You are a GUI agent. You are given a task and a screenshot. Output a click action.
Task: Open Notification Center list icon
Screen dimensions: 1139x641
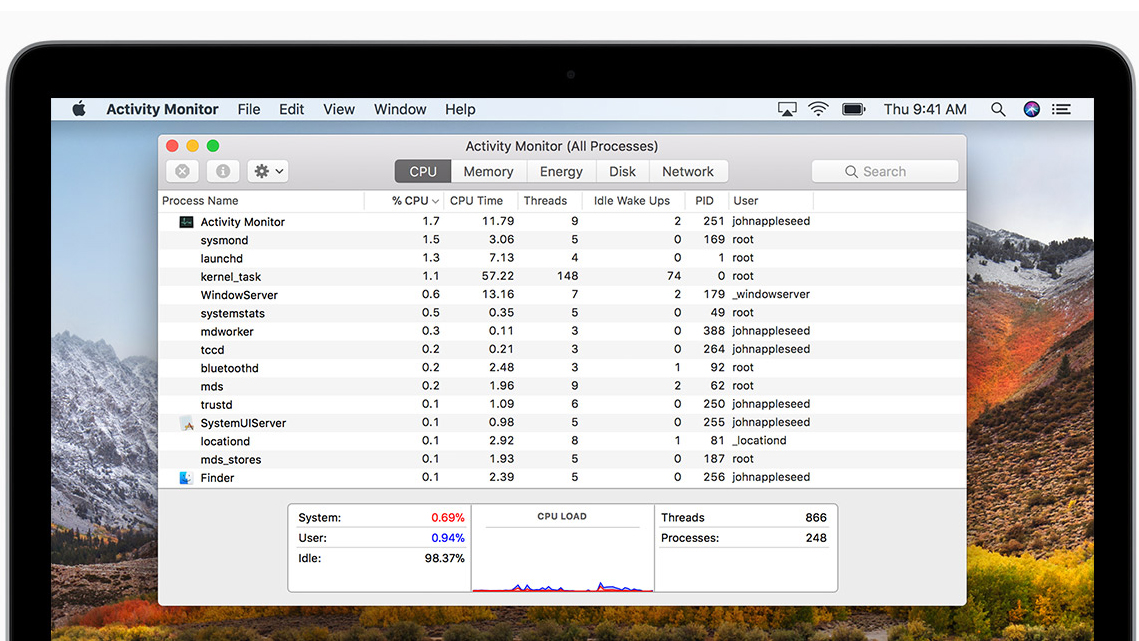pos(1061,109)
